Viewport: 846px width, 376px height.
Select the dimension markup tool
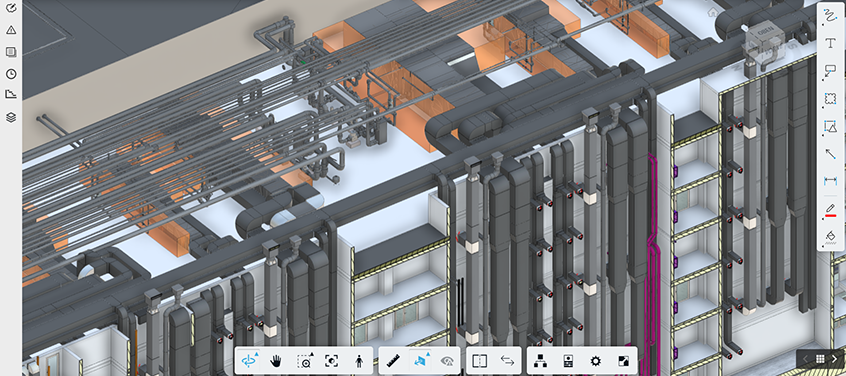830,181
